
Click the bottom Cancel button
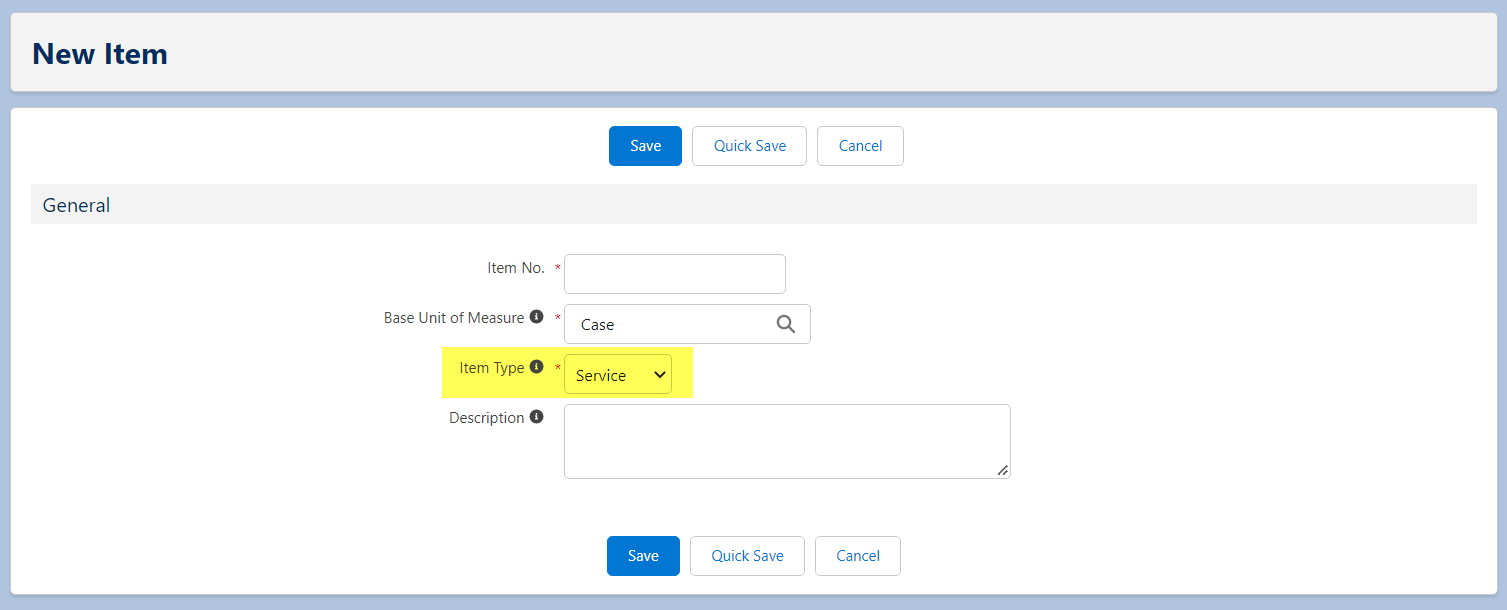(858, 556)
